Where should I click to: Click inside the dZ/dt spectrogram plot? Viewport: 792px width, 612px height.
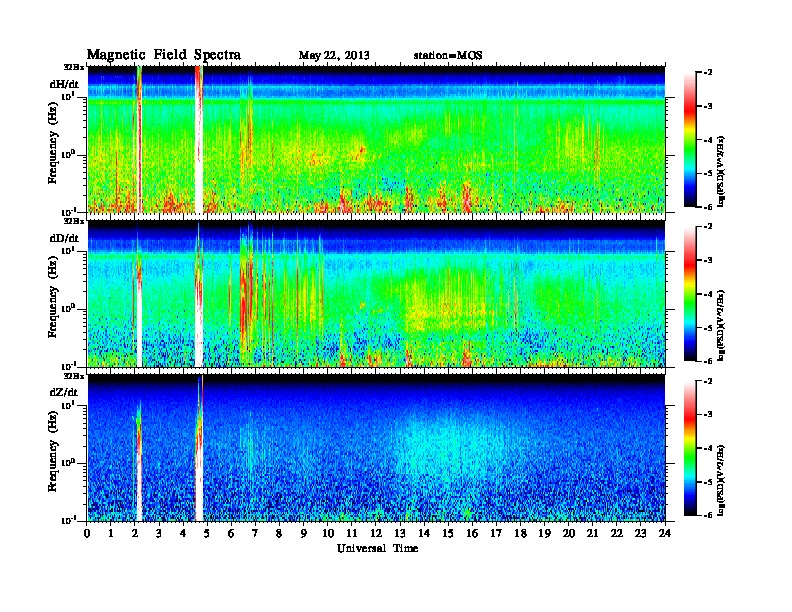coord(376,448)
